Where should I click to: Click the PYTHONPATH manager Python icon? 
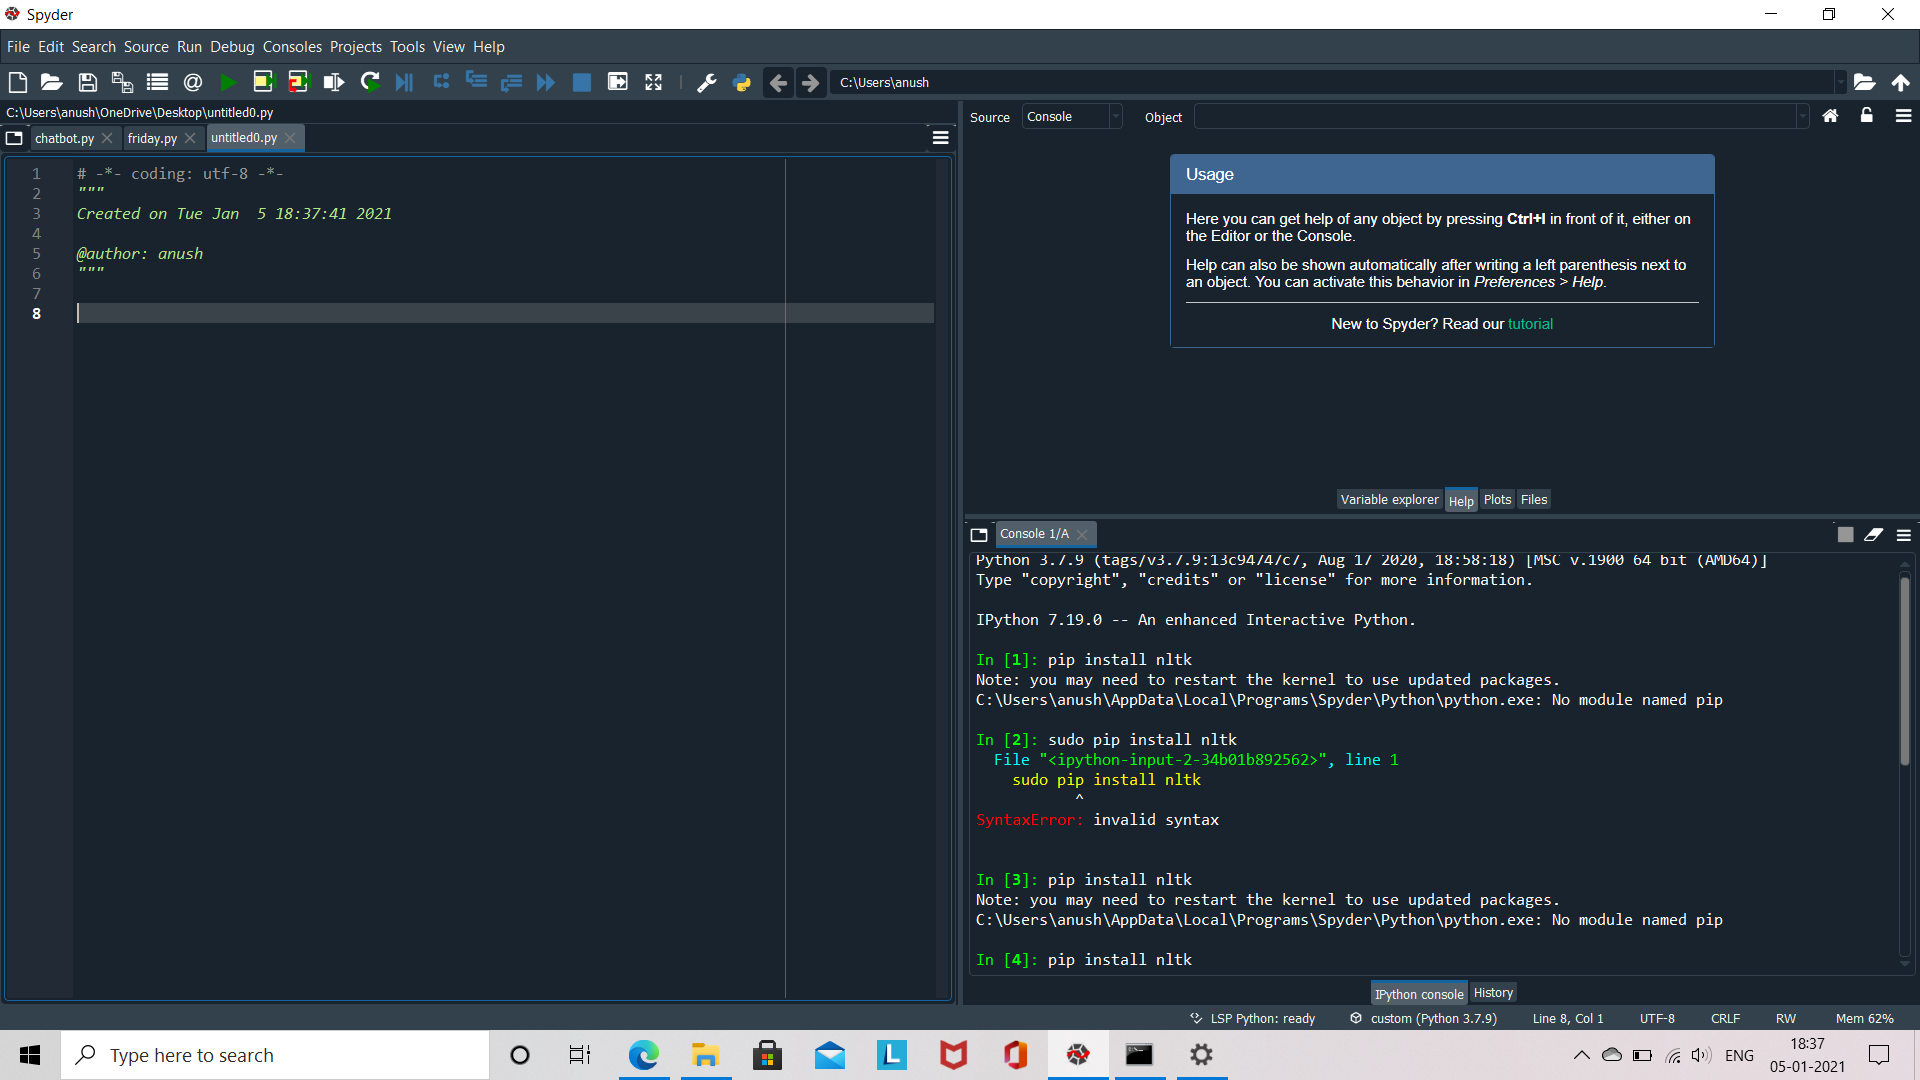click(x=741, y=82)
